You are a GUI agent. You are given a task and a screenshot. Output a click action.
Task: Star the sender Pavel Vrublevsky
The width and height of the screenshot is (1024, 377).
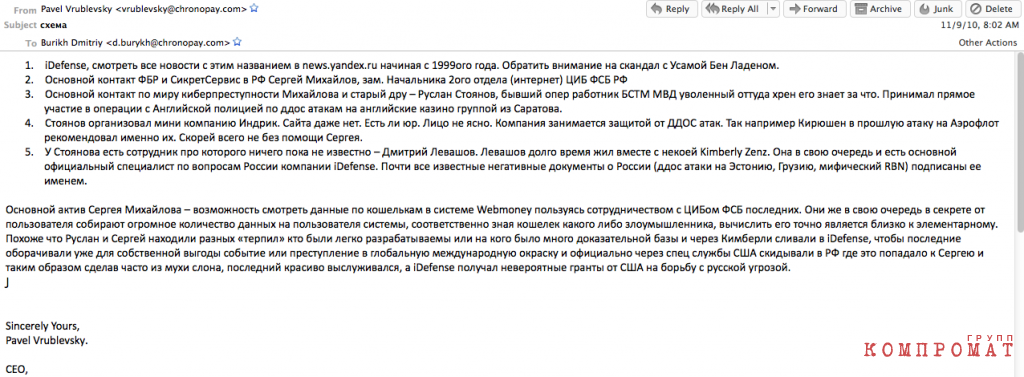pyautogui.click(x=254, y=8)
